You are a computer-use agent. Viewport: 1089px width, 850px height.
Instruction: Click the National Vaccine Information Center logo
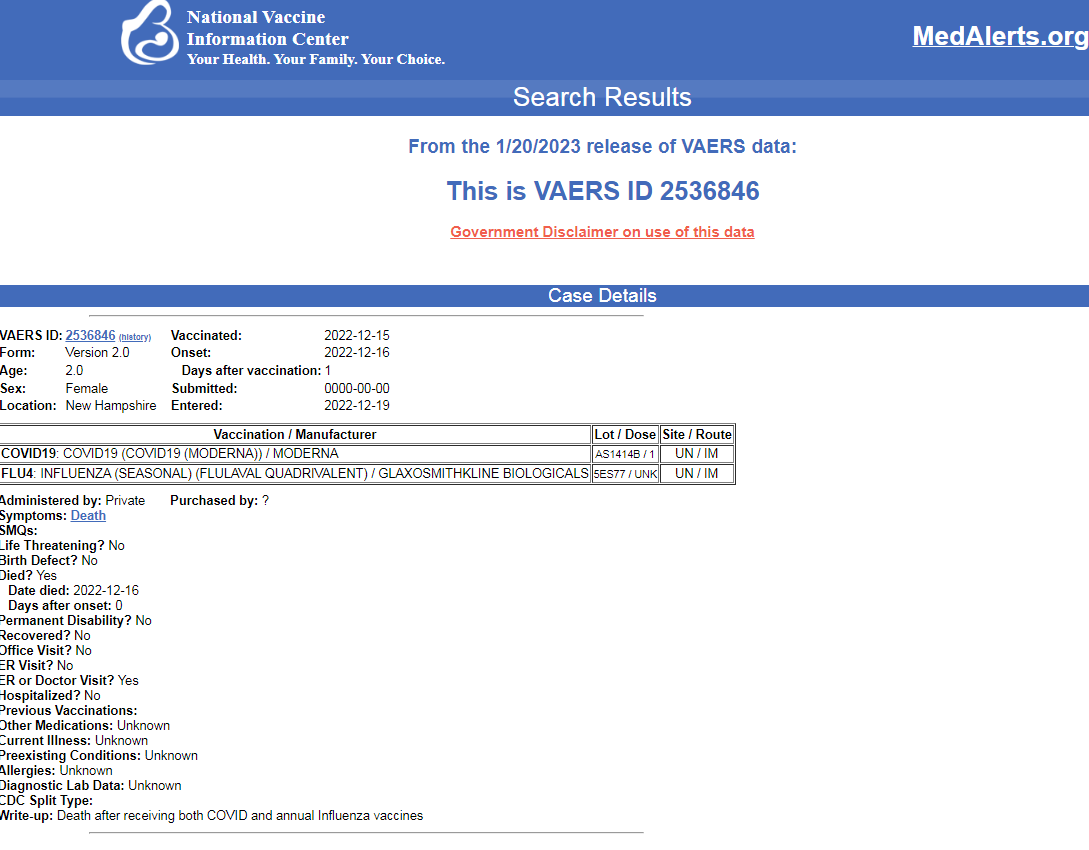pos(149,33)
